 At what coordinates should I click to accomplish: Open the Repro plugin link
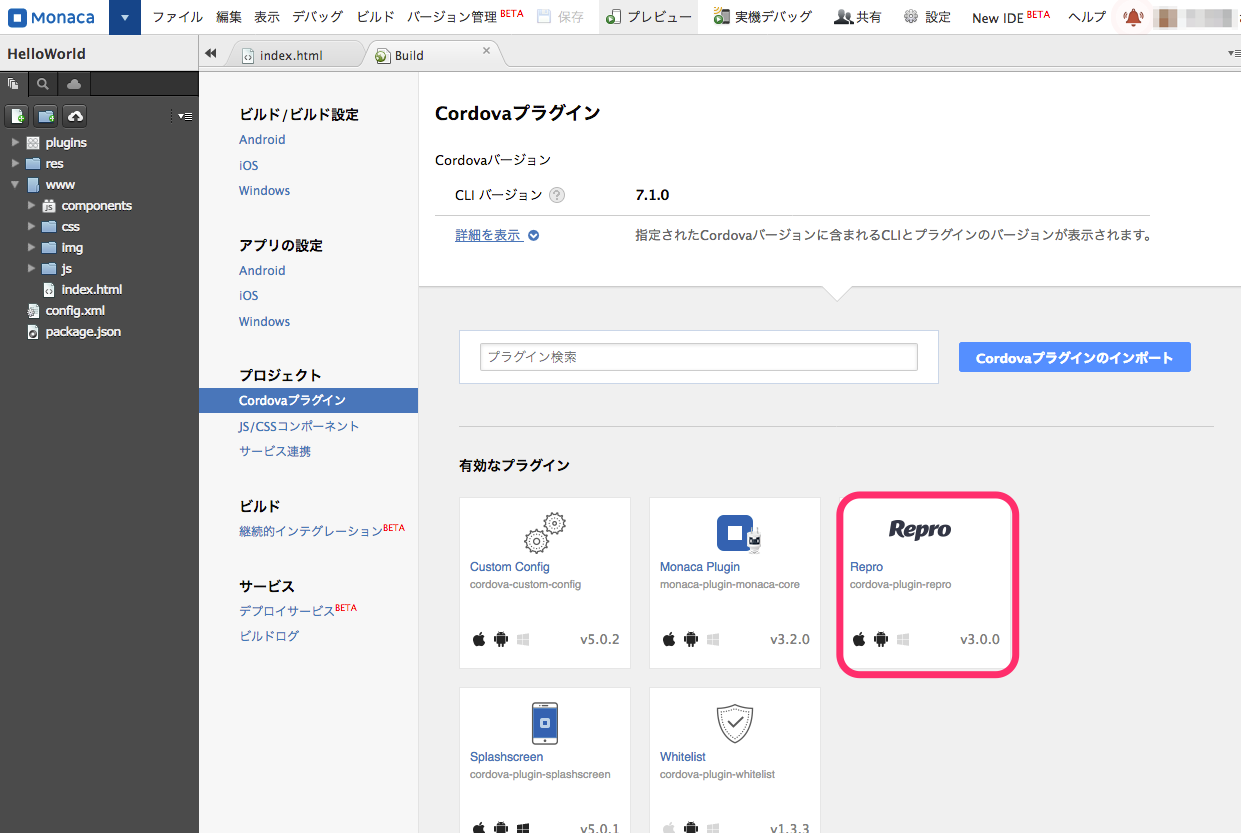[866, 567]
